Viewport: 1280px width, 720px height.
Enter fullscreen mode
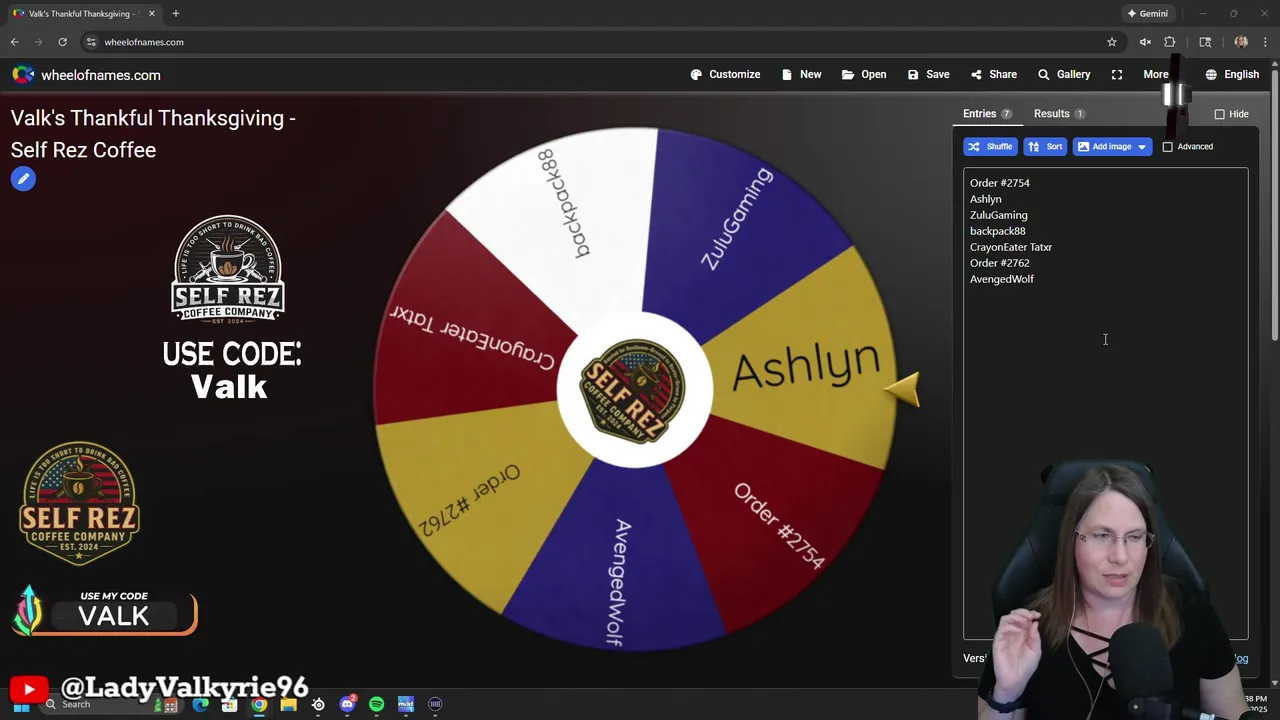pos(1117,74)
